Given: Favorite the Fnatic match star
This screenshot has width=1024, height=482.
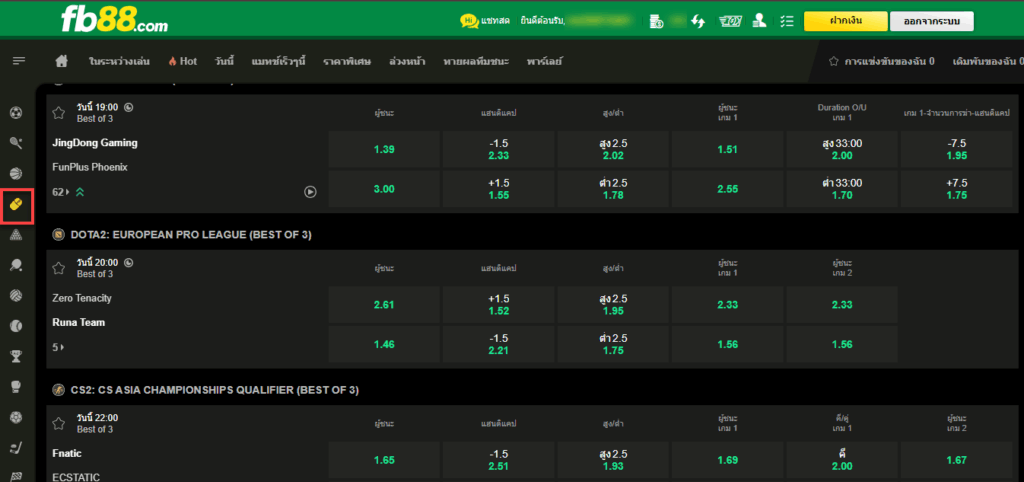Looking at the screenshot, I should click(59, 423).
